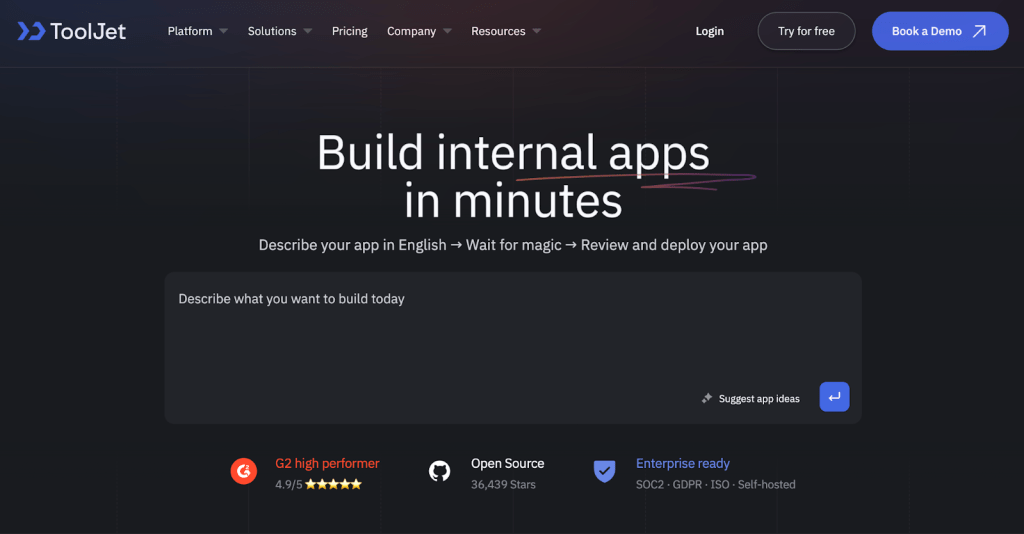The height and width of the screenshot is (534, 1024).
Task: Expand the Platform dropdown arrow
Action: (x=223, y=31)
